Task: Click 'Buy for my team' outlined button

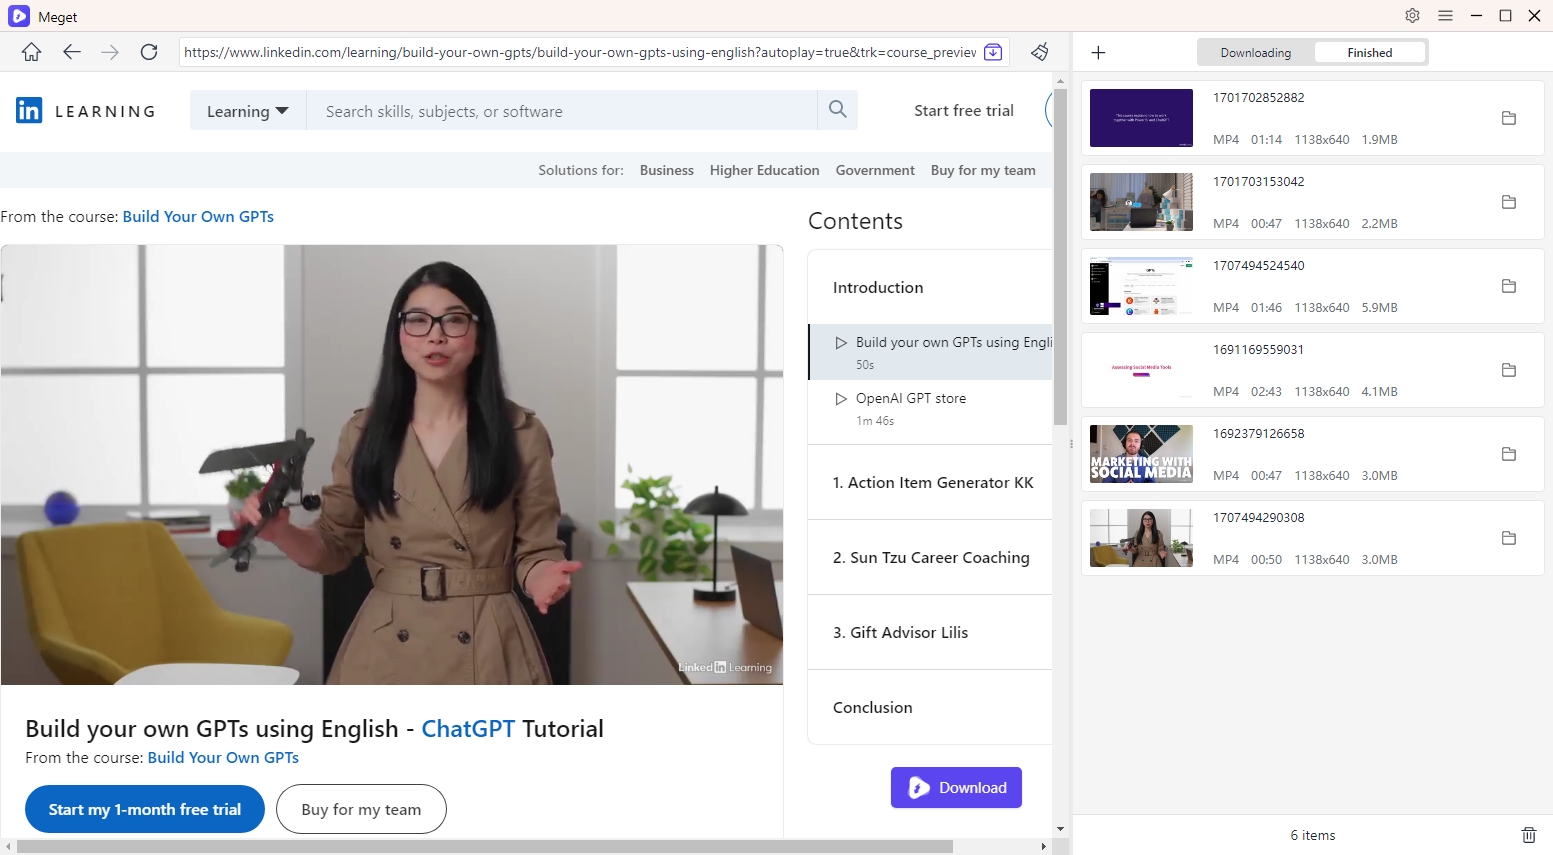Action: pos(361,809)
